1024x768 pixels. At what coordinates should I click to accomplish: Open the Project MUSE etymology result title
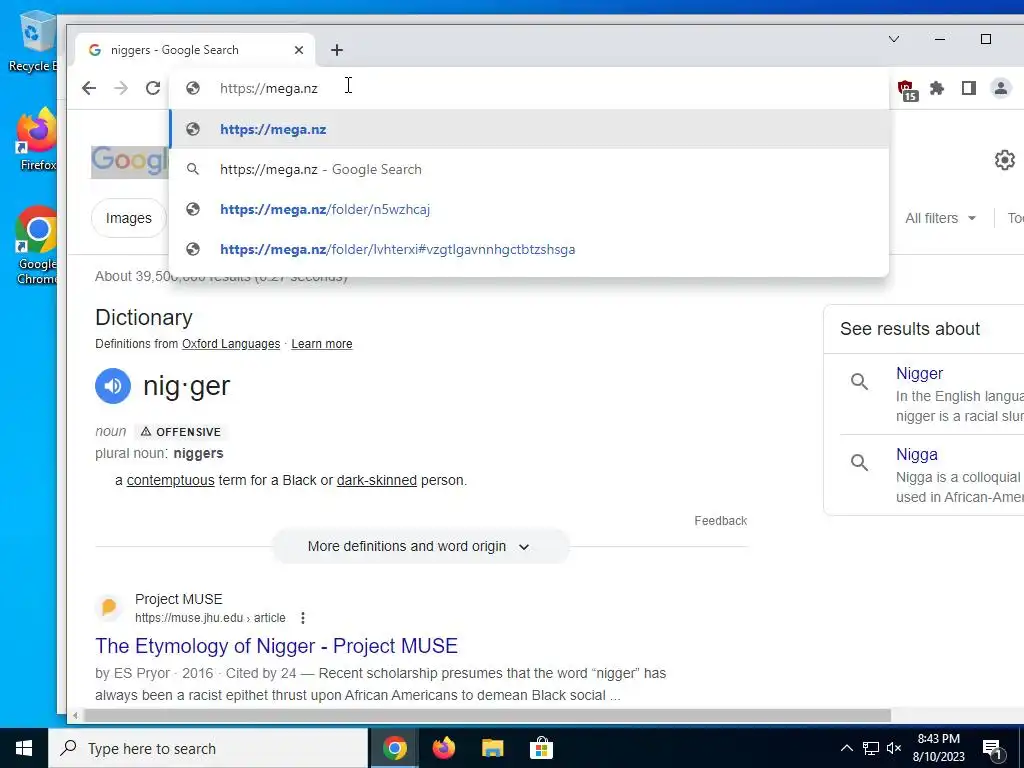(x=276, y=646)
